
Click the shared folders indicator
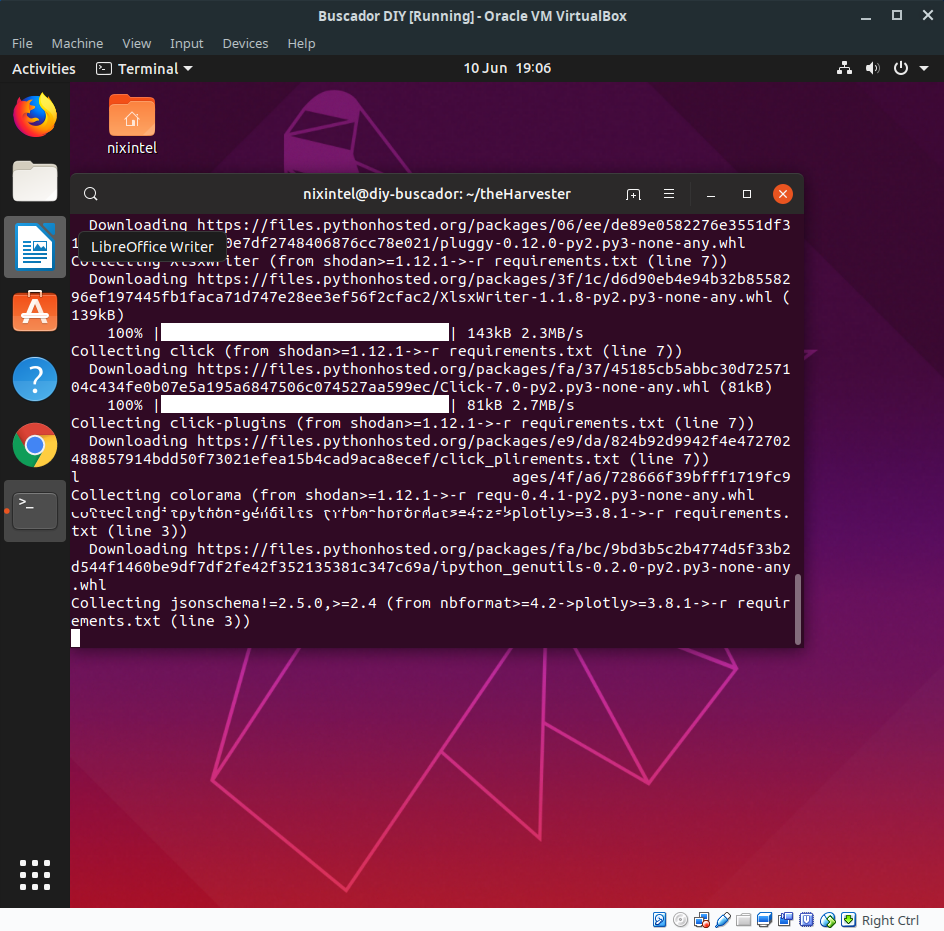tap(744, 920)
